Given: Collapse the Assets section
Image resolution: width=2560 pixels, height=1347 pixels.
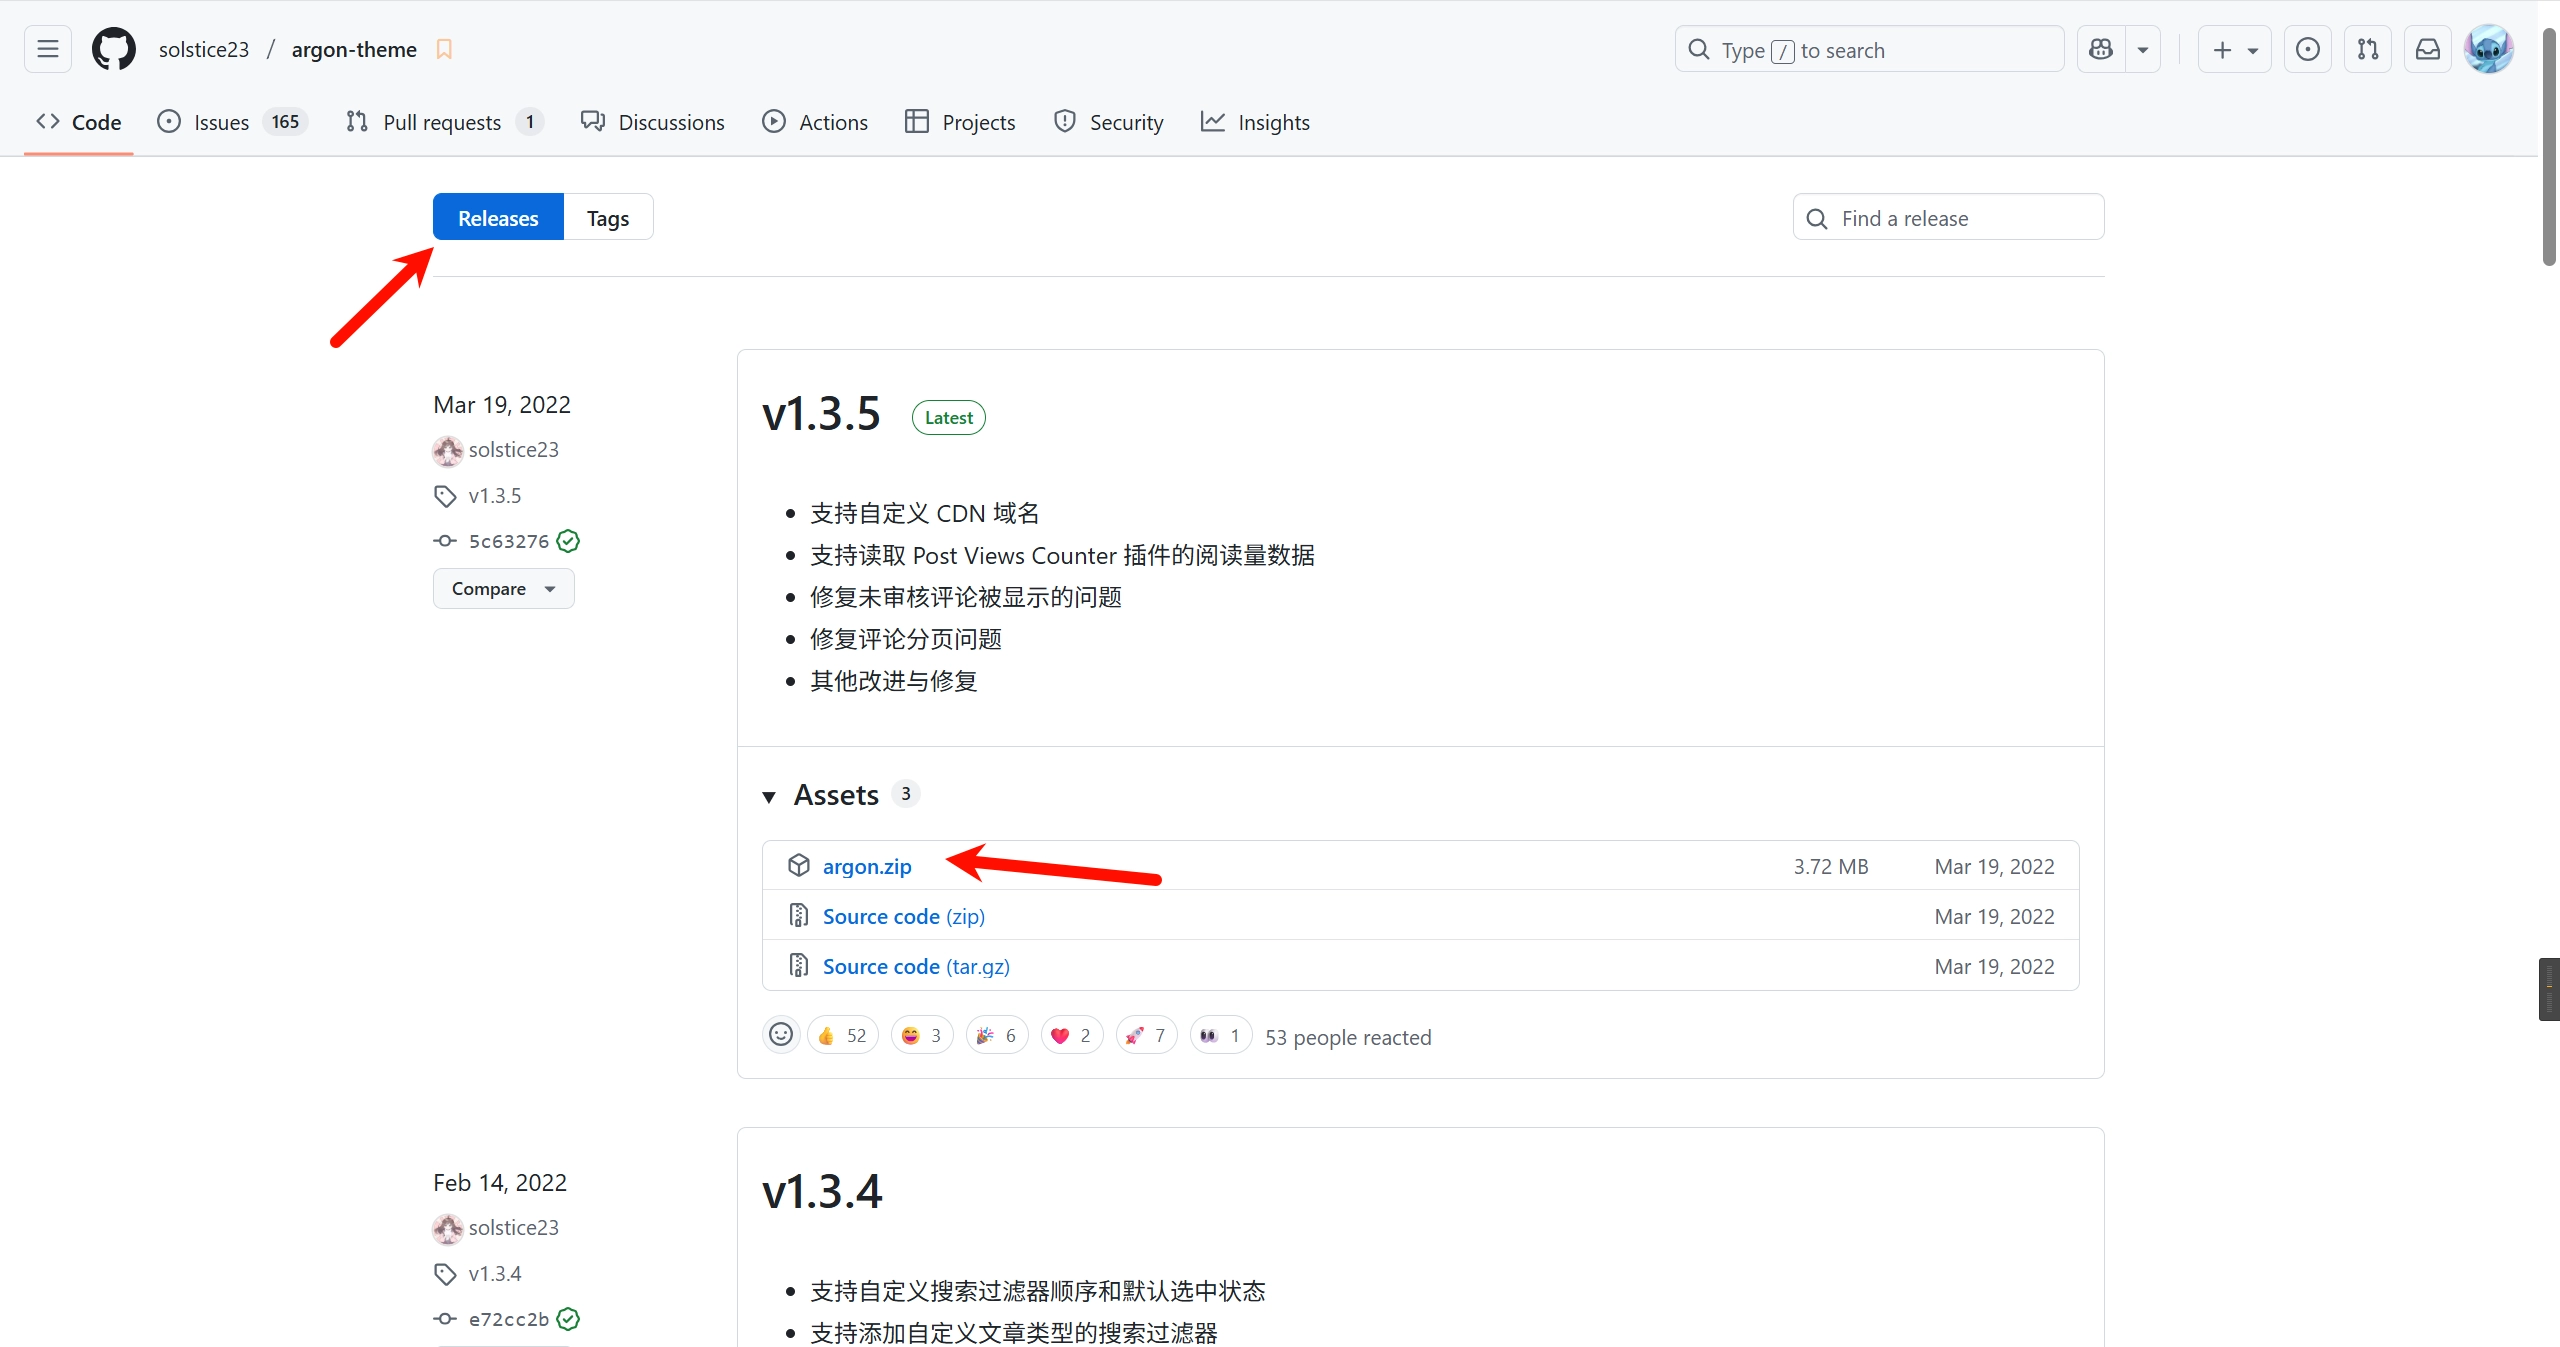Looking at the screenshot, I should [x=769, y=796].
